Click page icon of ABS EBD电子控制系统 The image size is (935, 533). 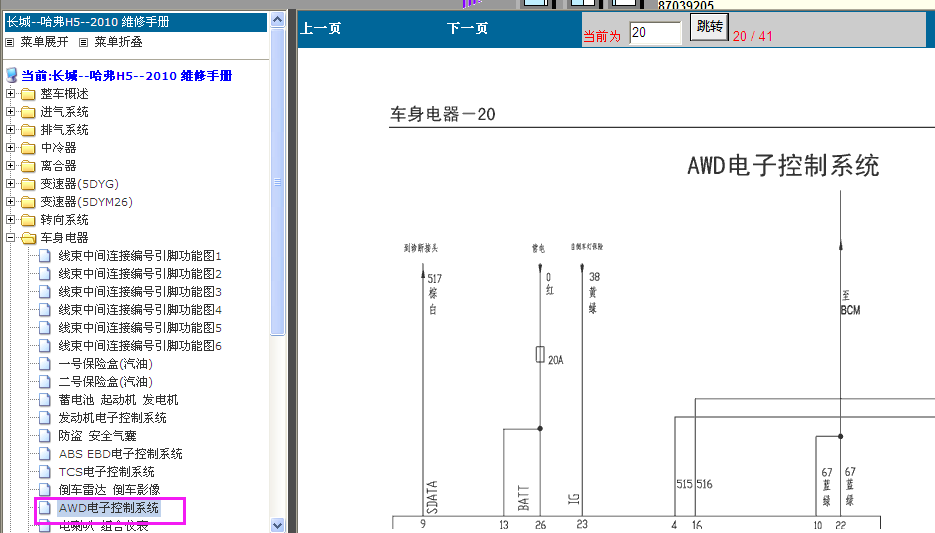click(45, 454)
